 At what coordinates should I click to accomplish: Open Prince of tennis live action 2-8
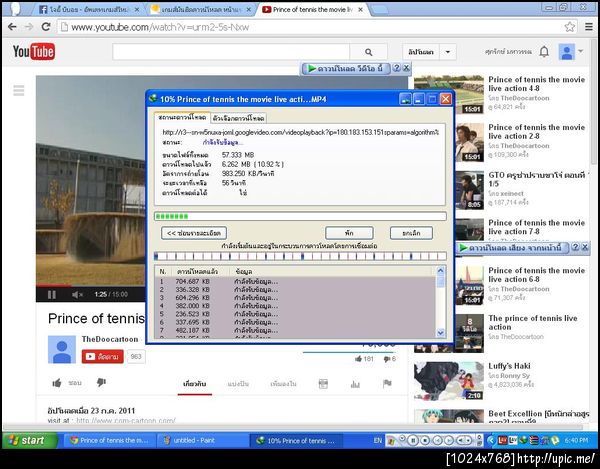[x=536, y=132]
